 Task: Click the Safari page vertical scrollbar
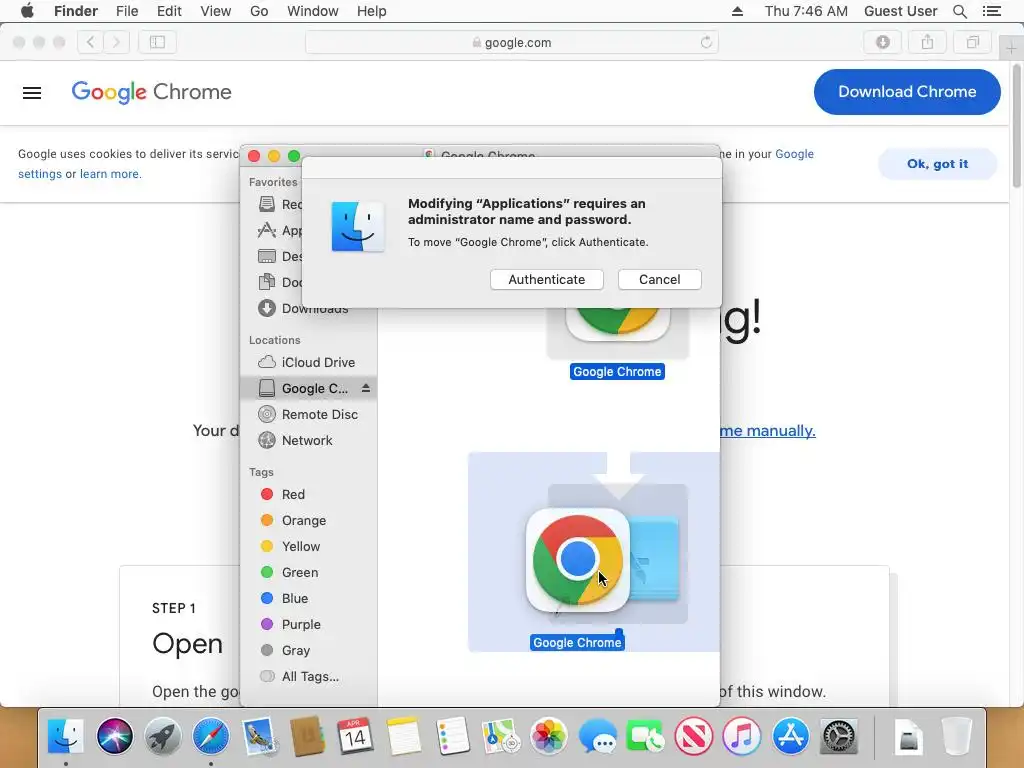point(1016,125)
